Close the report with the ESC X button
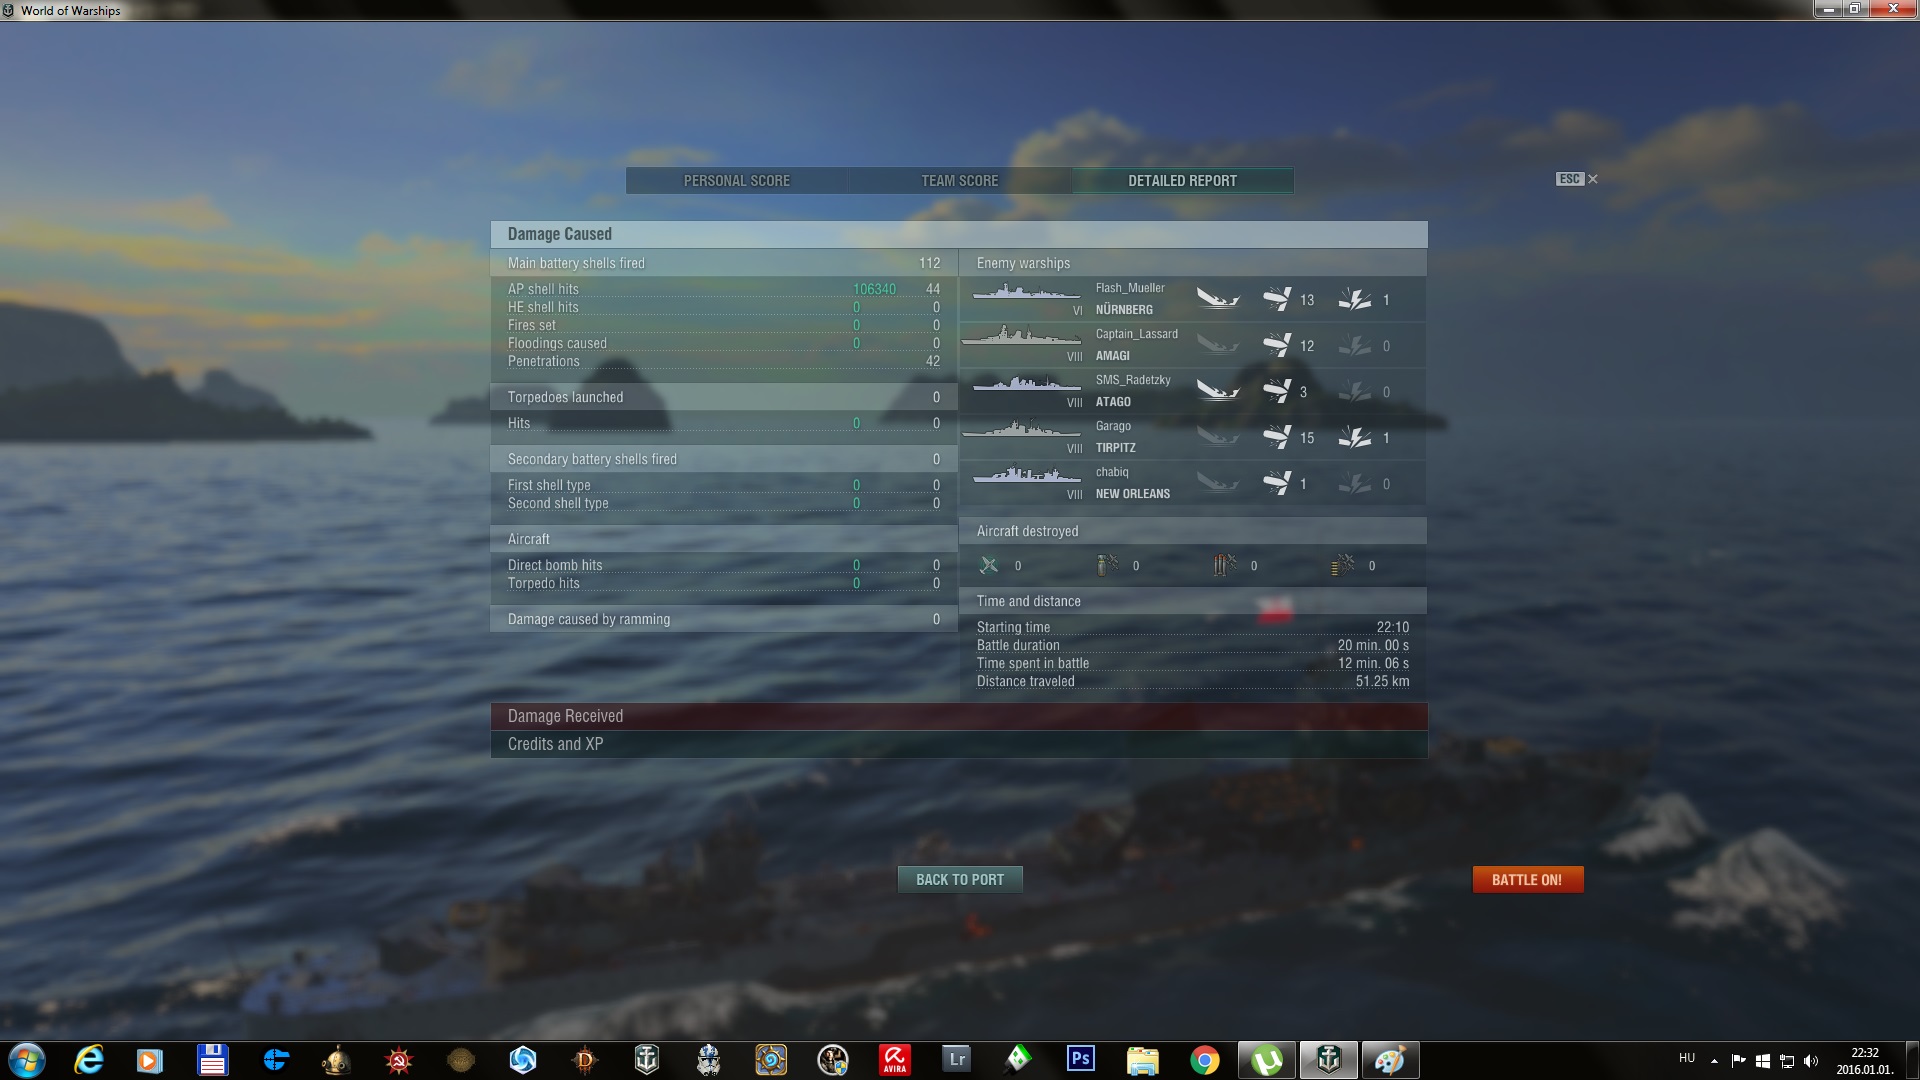The height and width of the screenshot is (1080, 1920). click(x=1577, y=179)
